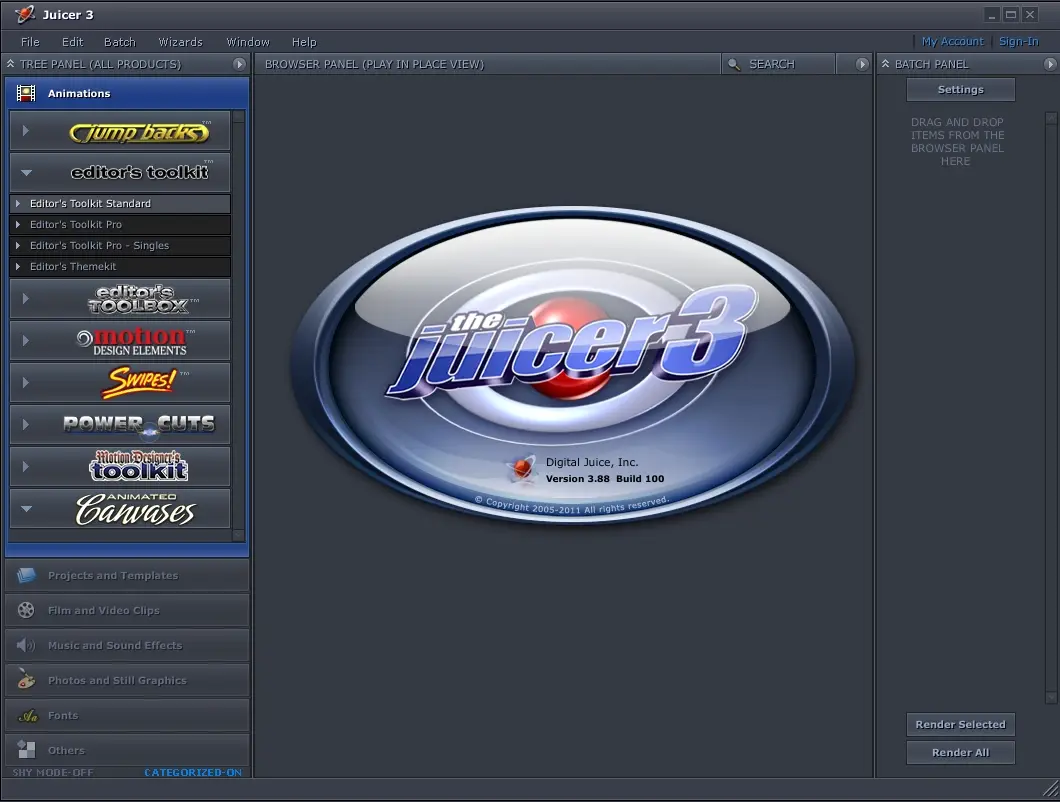Click the Sign-In link

click(1018, 41)
